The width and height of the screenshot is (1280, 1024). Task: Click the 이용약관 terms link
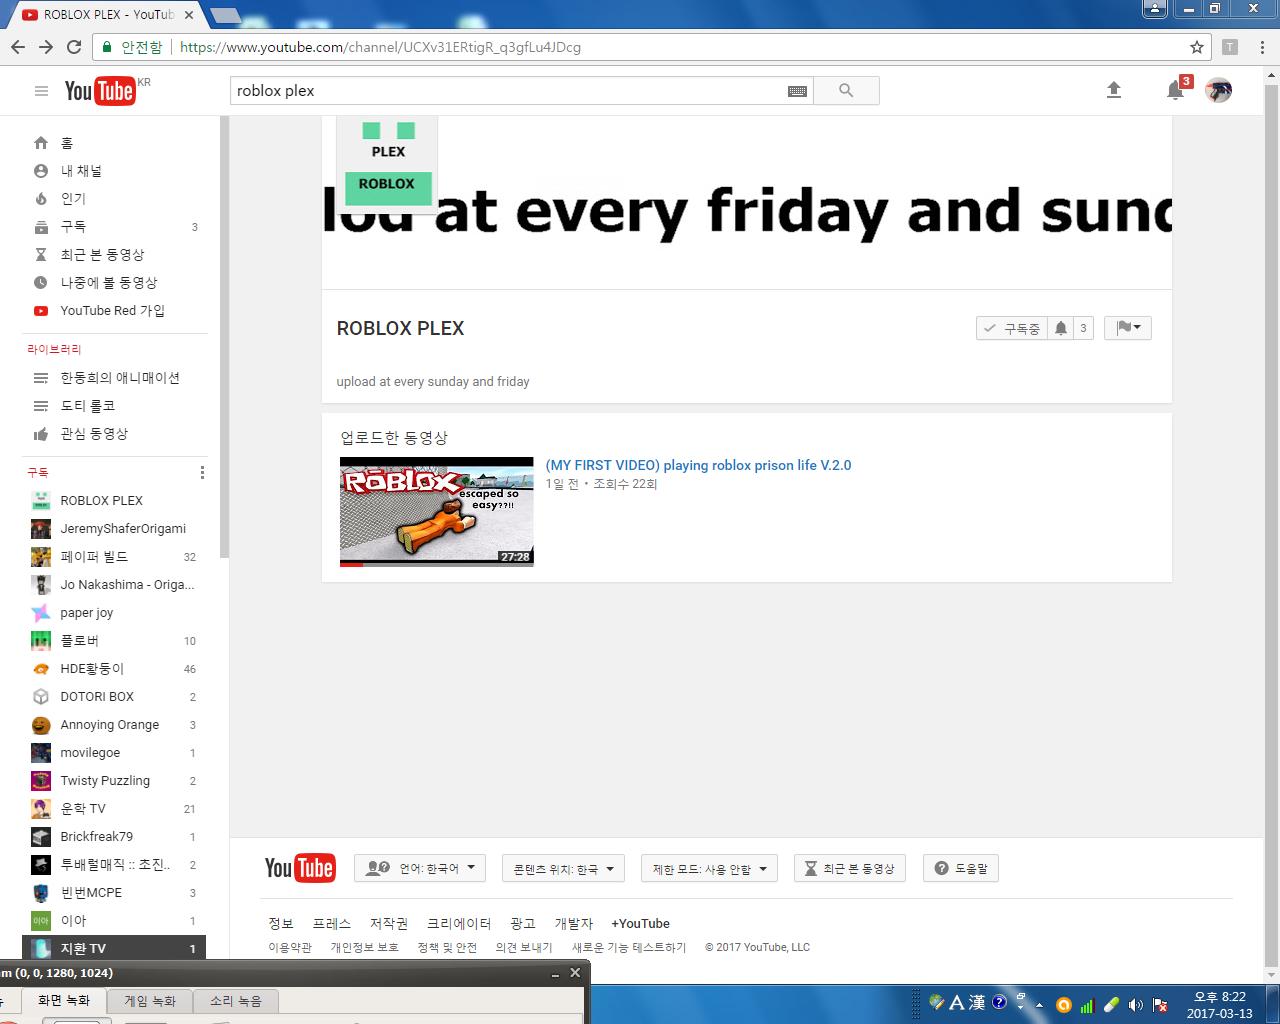coord(290,947)
